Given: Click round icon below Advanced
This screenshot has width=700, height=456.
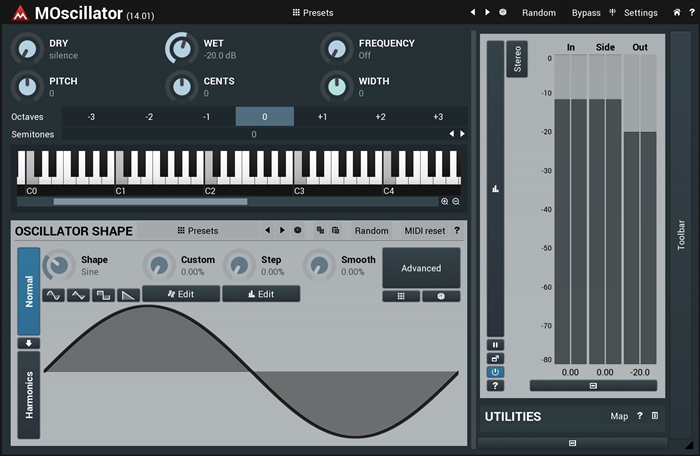Looking at the screenshot, I should pos(441,296).
